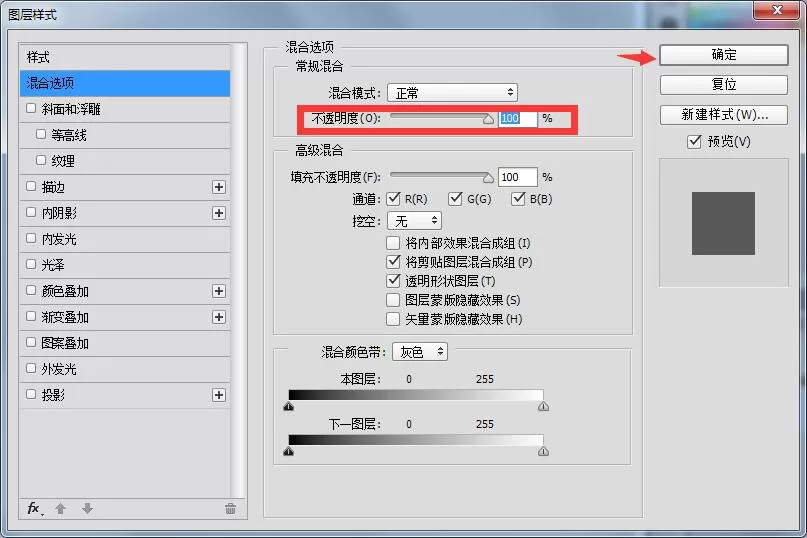This screenshot has width=807, height=538.
Task: Click the 填充不透明度 slider handle
Action: click(x=488, y=178)
